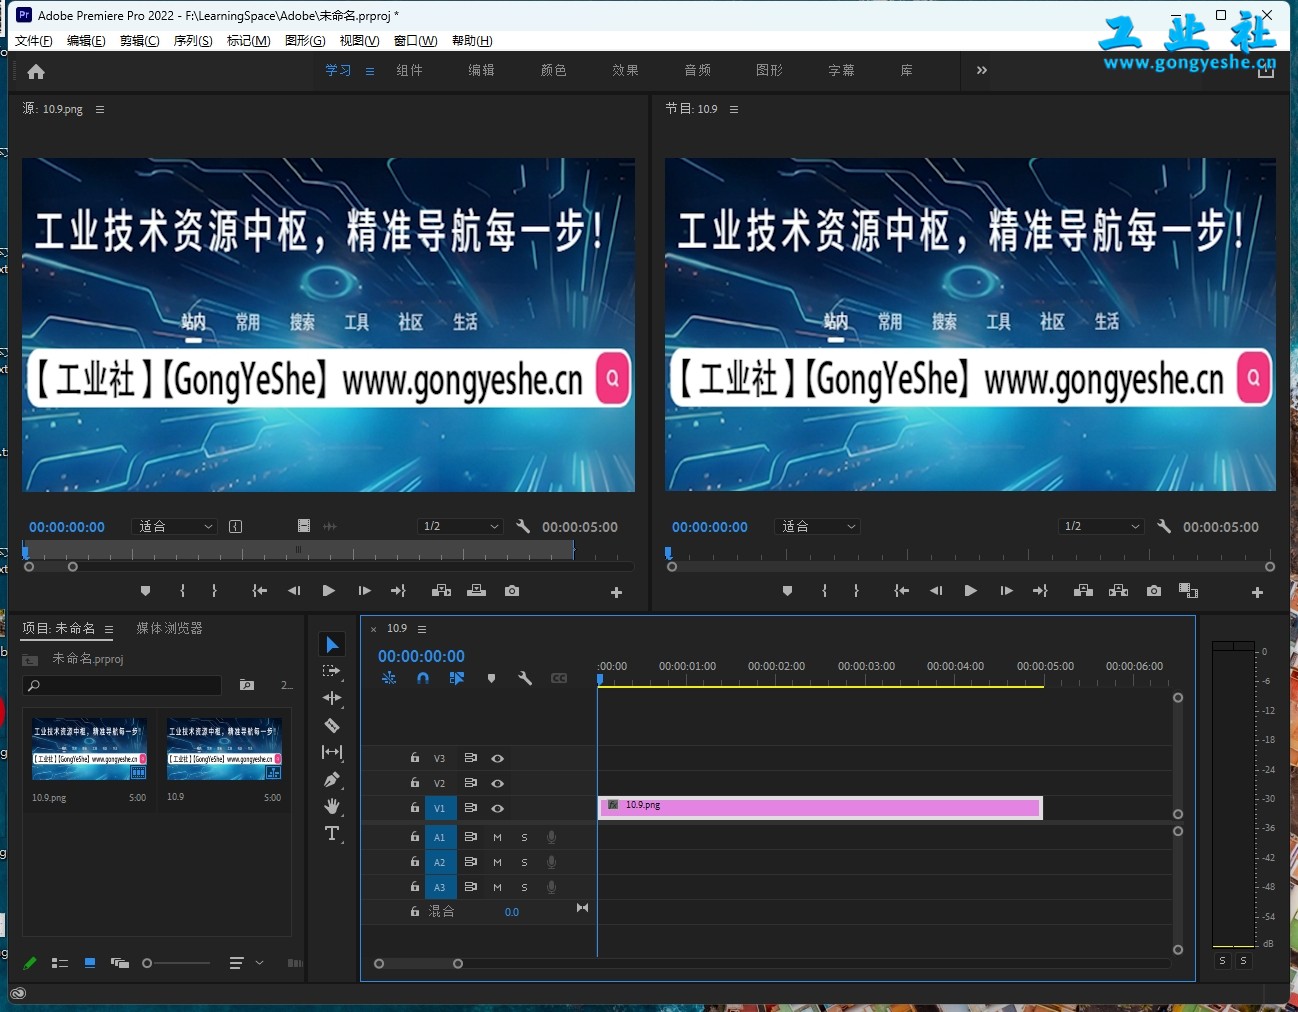Step forward one frame in Program monitor
Image resolution: width=1298 pixels, height=1012 pixels.
[x=1006, y=591]
